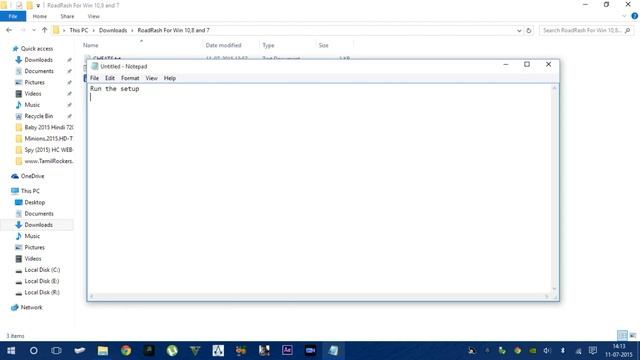Launch Google Chrome from taskbar
This screenshot has width=640, height=360.
pyautogui.click(x=126, y=351)
